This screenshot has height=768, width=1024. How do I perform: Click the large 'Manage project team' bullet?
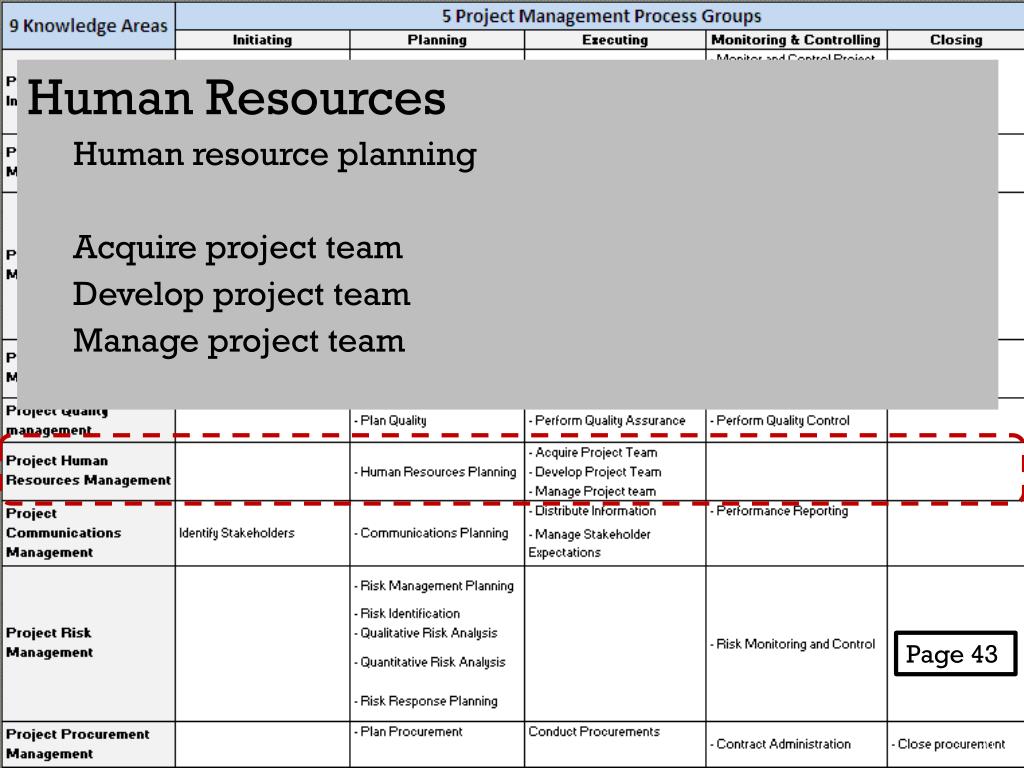239,342
